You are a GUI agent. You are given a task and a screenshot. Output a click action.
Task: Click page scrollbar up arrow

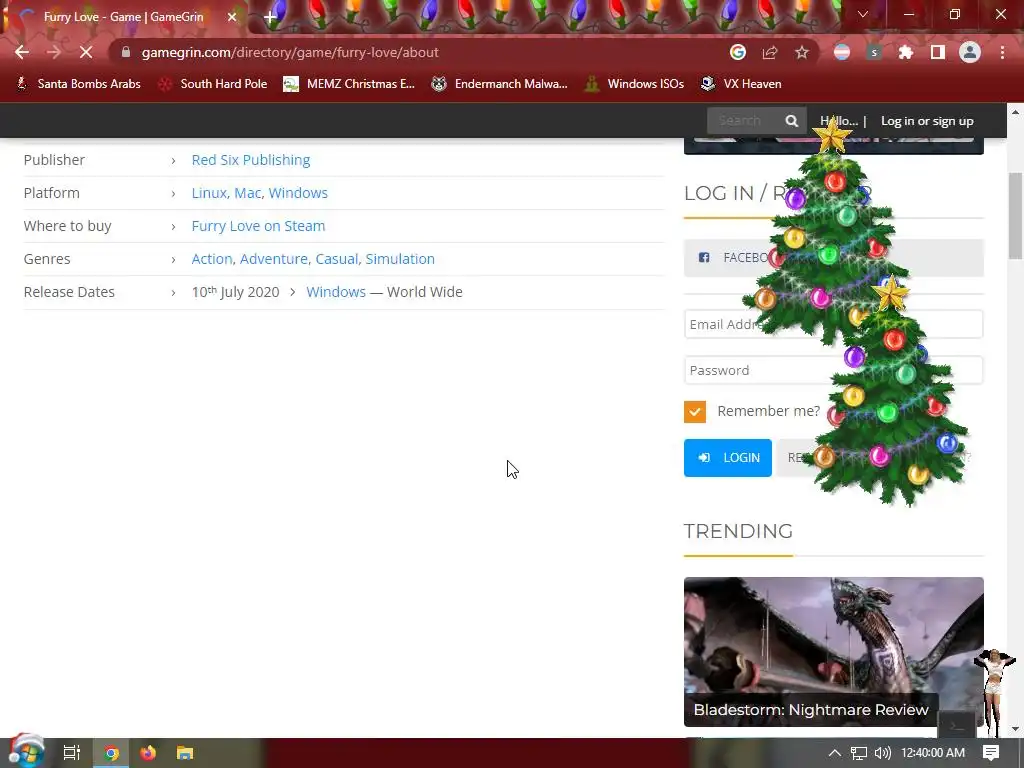click(1016, 112)
